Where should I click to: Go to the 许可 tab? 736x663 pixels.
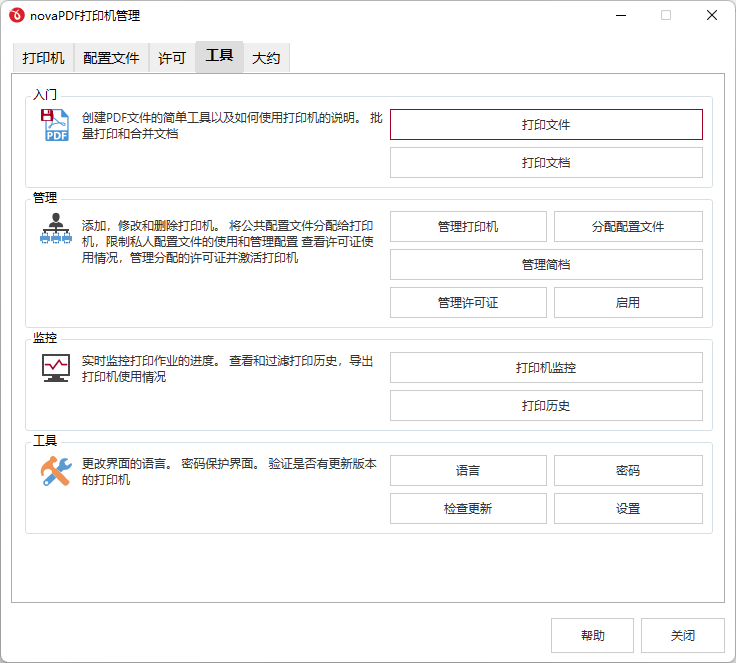click(x=172, y=58)
